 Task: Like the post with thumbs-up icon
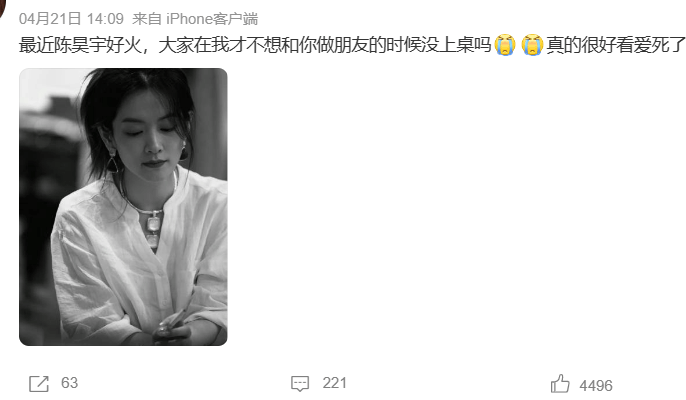tap(560, 384)
